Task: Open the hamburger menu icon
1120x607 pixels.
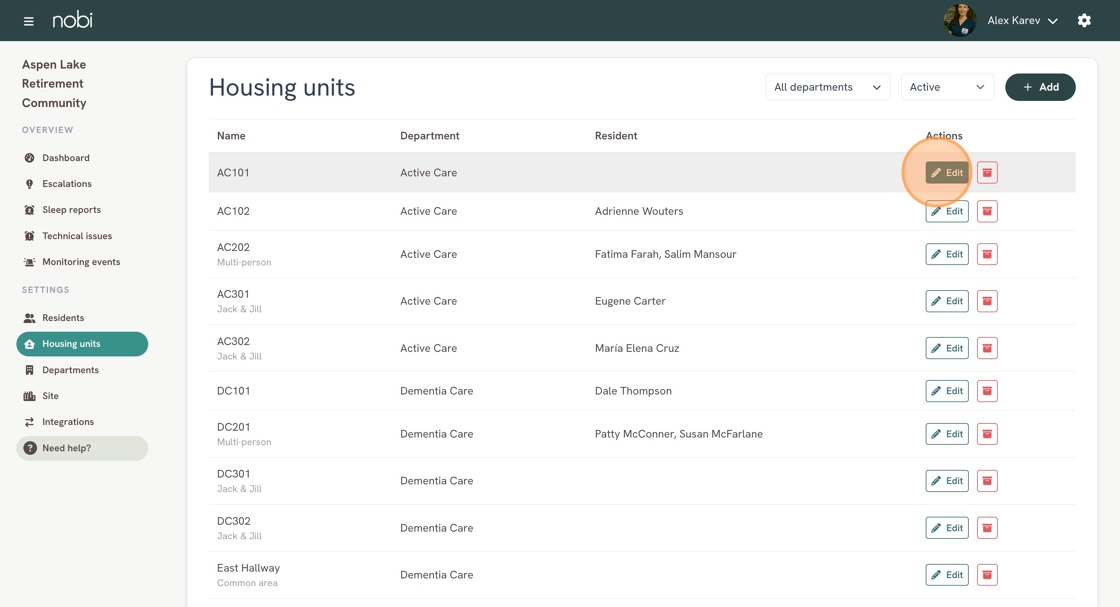Action: (28, 21)
